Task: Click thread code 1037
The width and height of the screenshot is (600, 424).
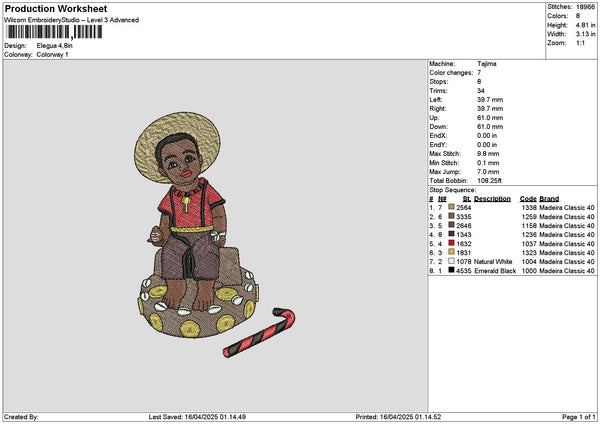Action: pos(529,243)
